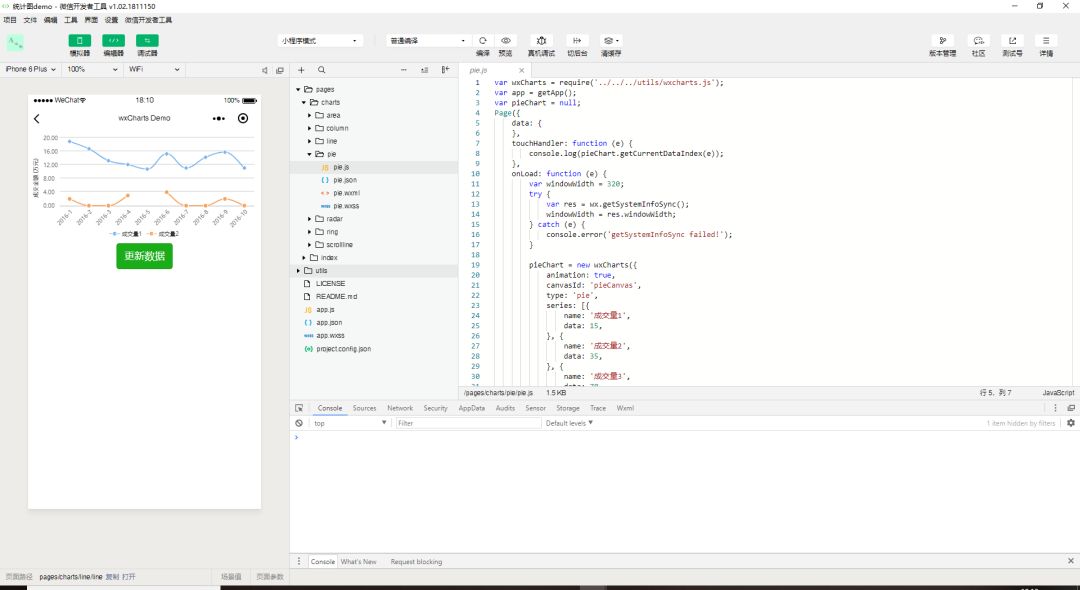Open the 100% zoom dropdown

pyautogui.click(x=93, y=70)
